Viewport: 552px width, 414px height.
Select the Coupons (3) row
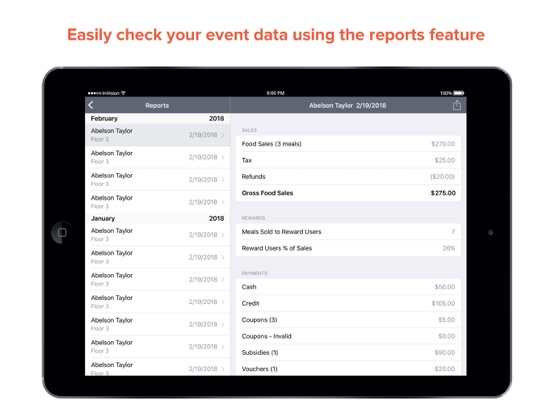point(348,320)
